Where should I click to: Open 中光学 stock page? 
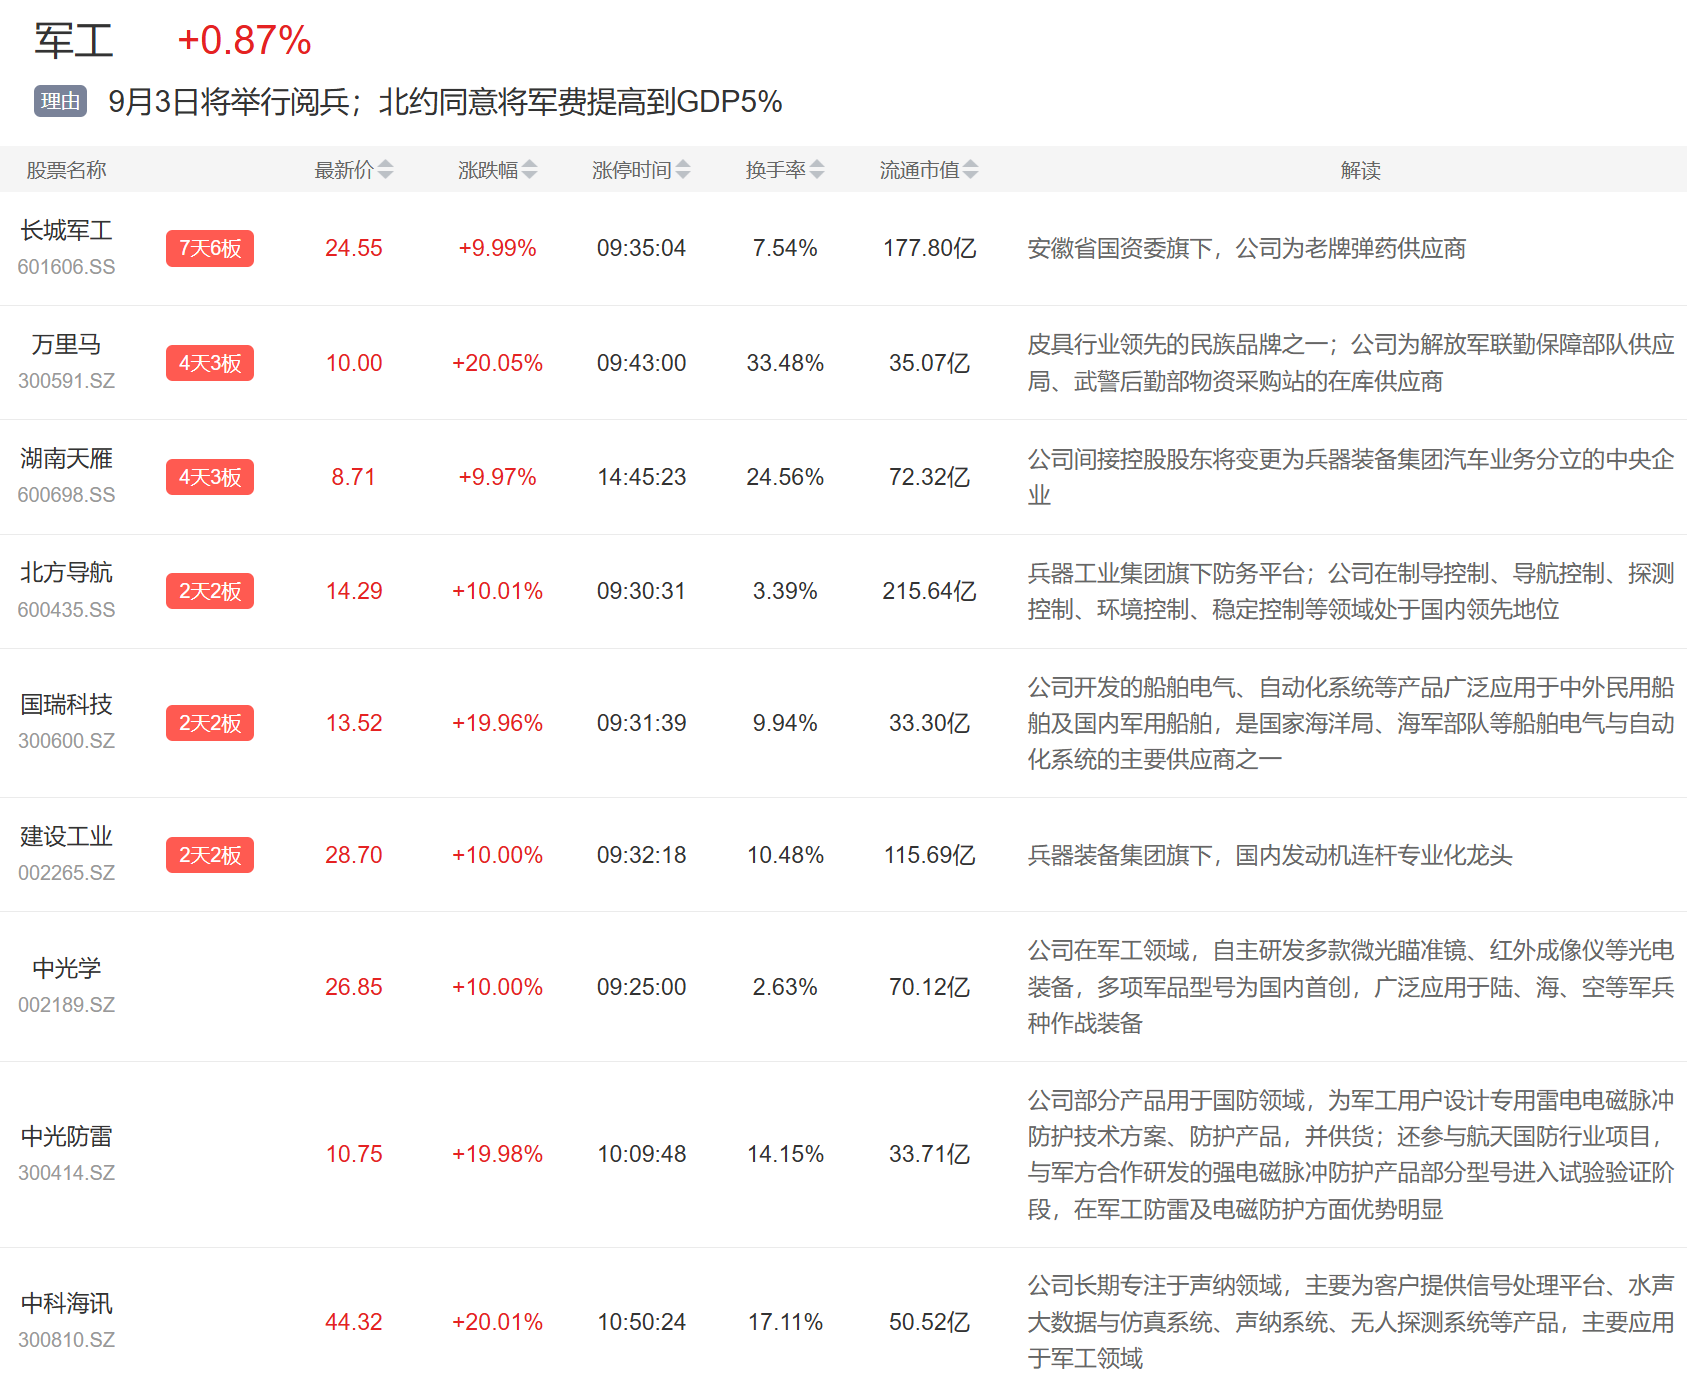(x=66, y=969)
